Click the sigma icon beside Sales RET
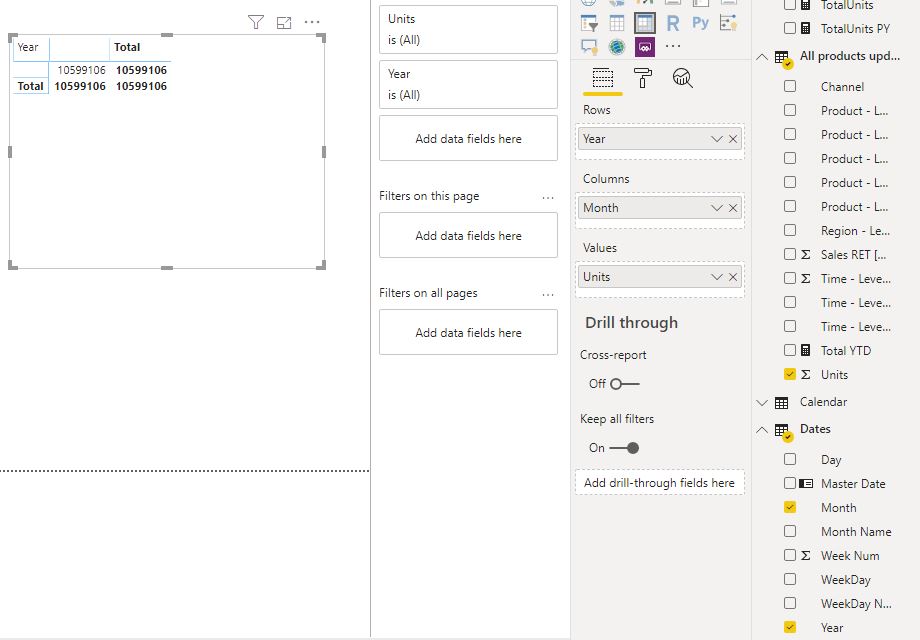Image resolution: width=920 pixels, height=640 pixels. point(806,254)
